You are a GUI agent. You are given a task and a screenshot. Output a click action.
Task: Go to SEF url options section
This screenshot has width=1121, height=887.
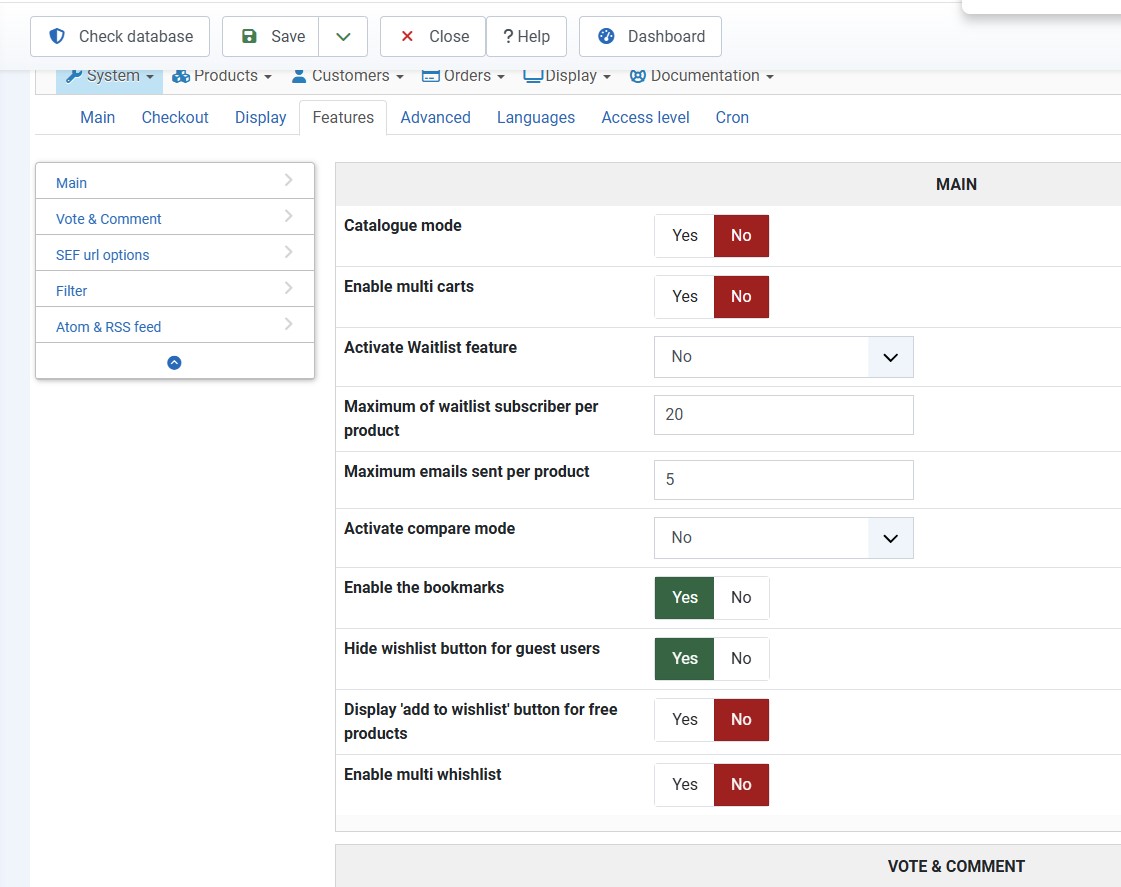103,255
